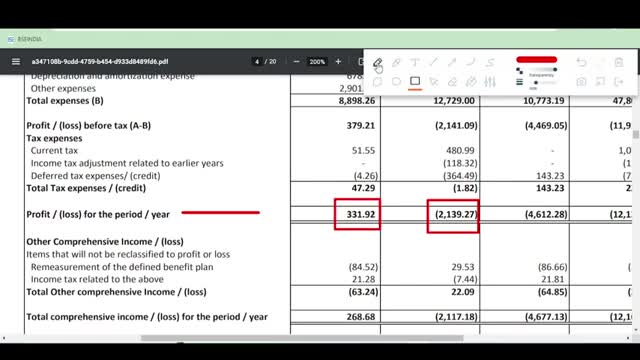Click the 47.29 total tax value
Viewport: 640px width, 360px height.
(x=363, y=188)
